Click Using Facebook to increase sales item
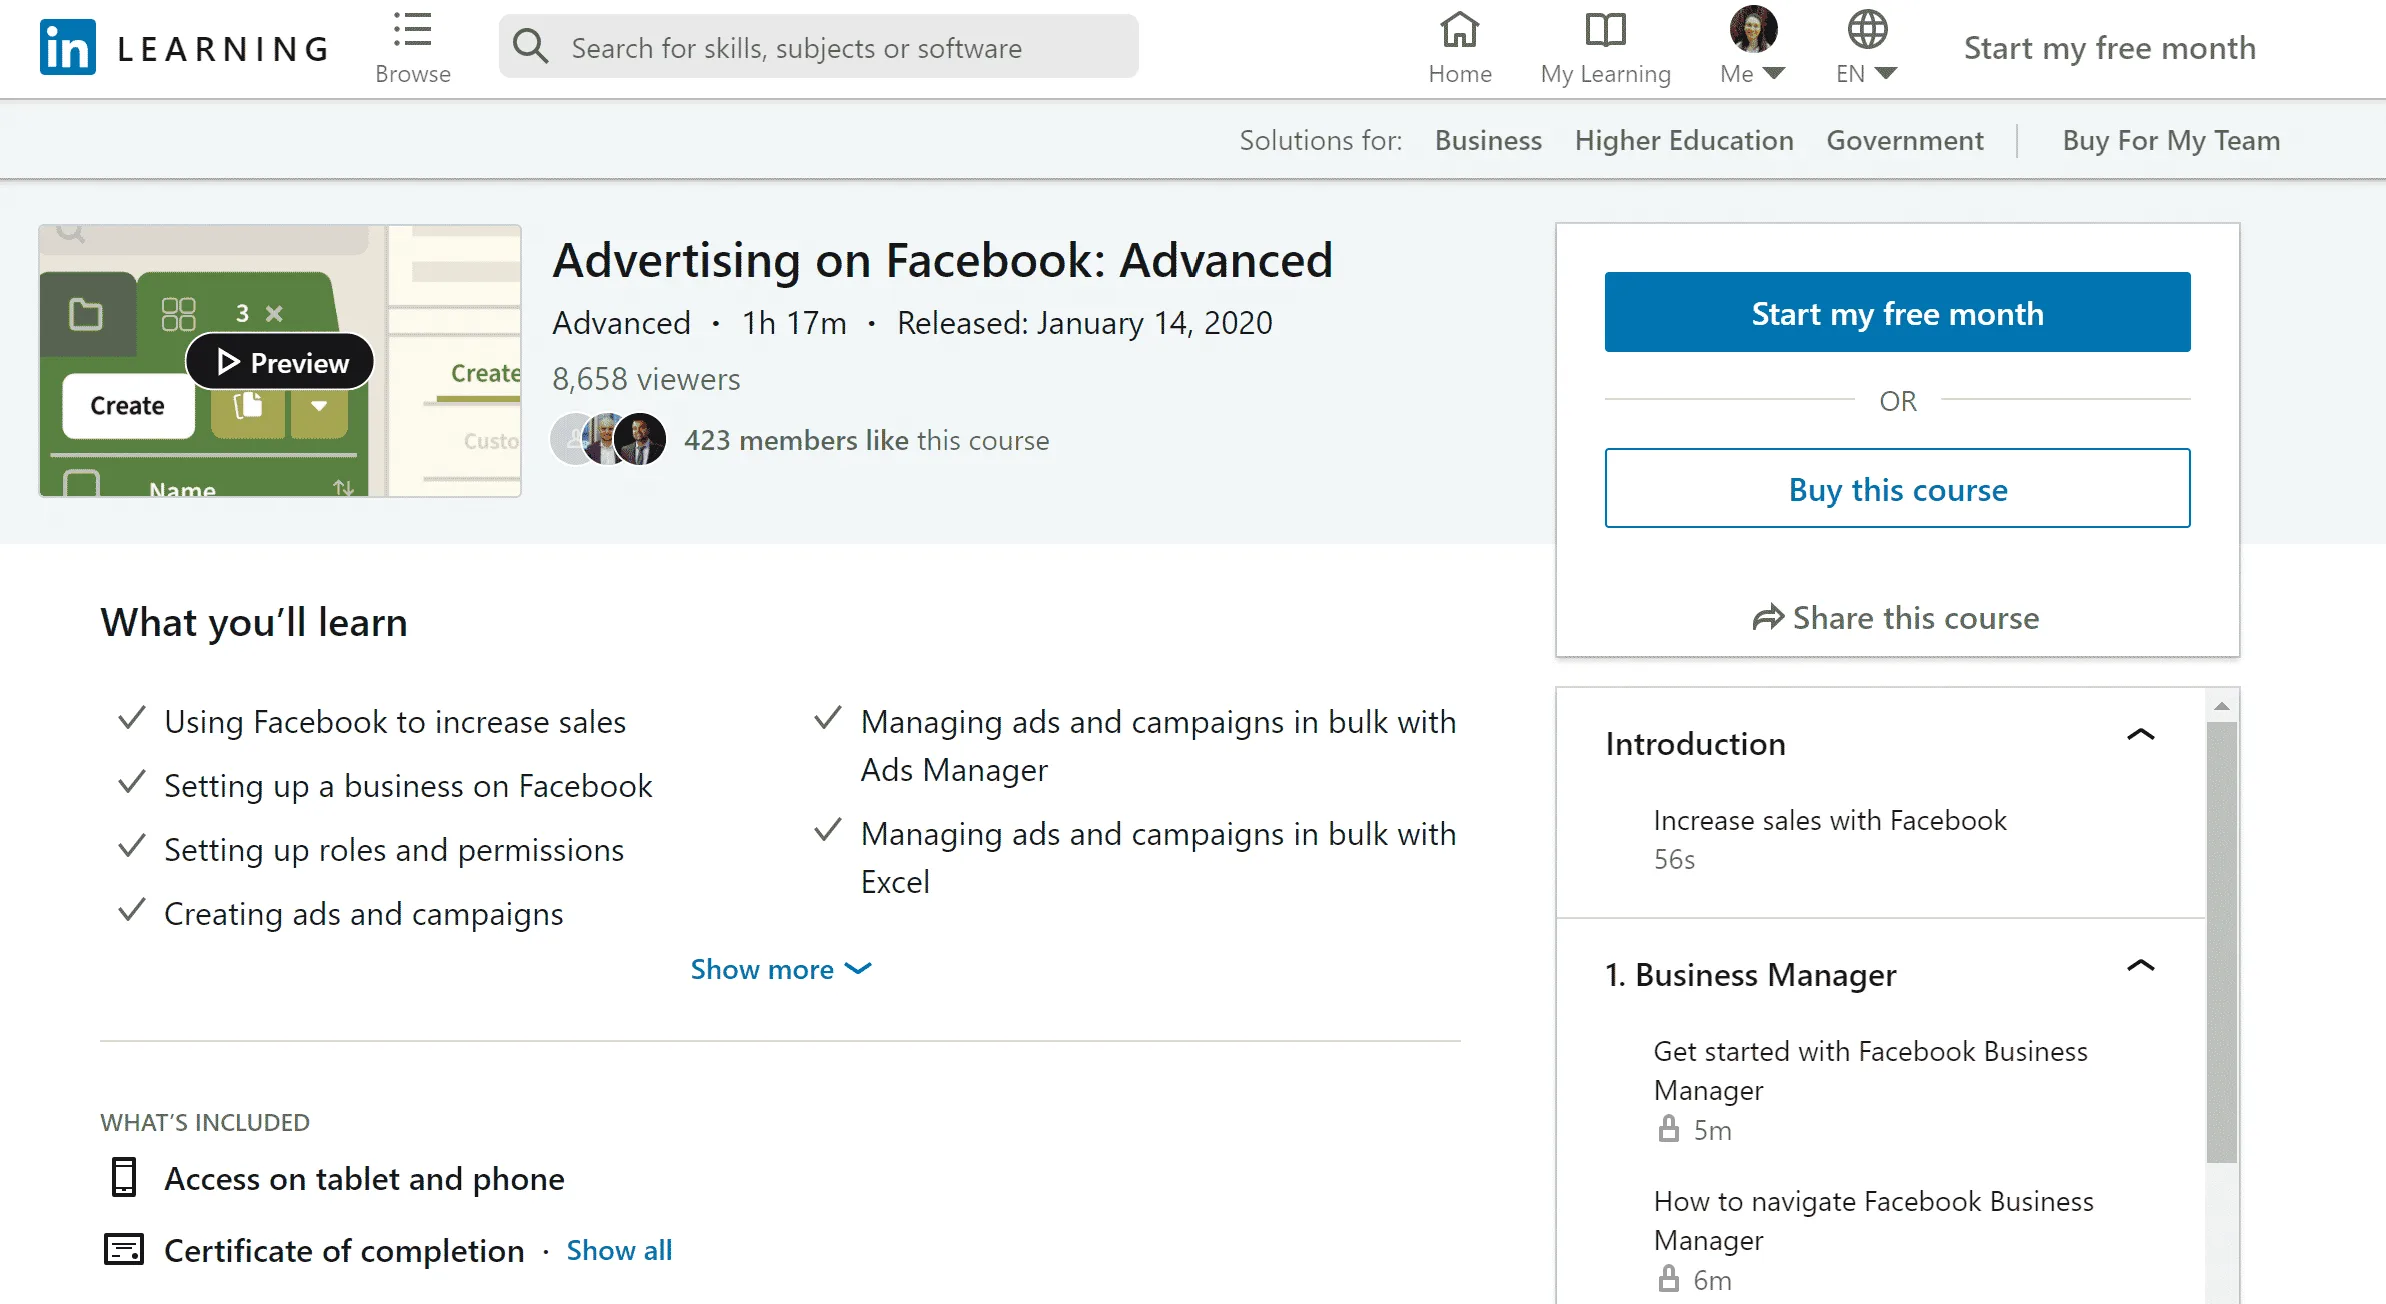 [394, 721]
